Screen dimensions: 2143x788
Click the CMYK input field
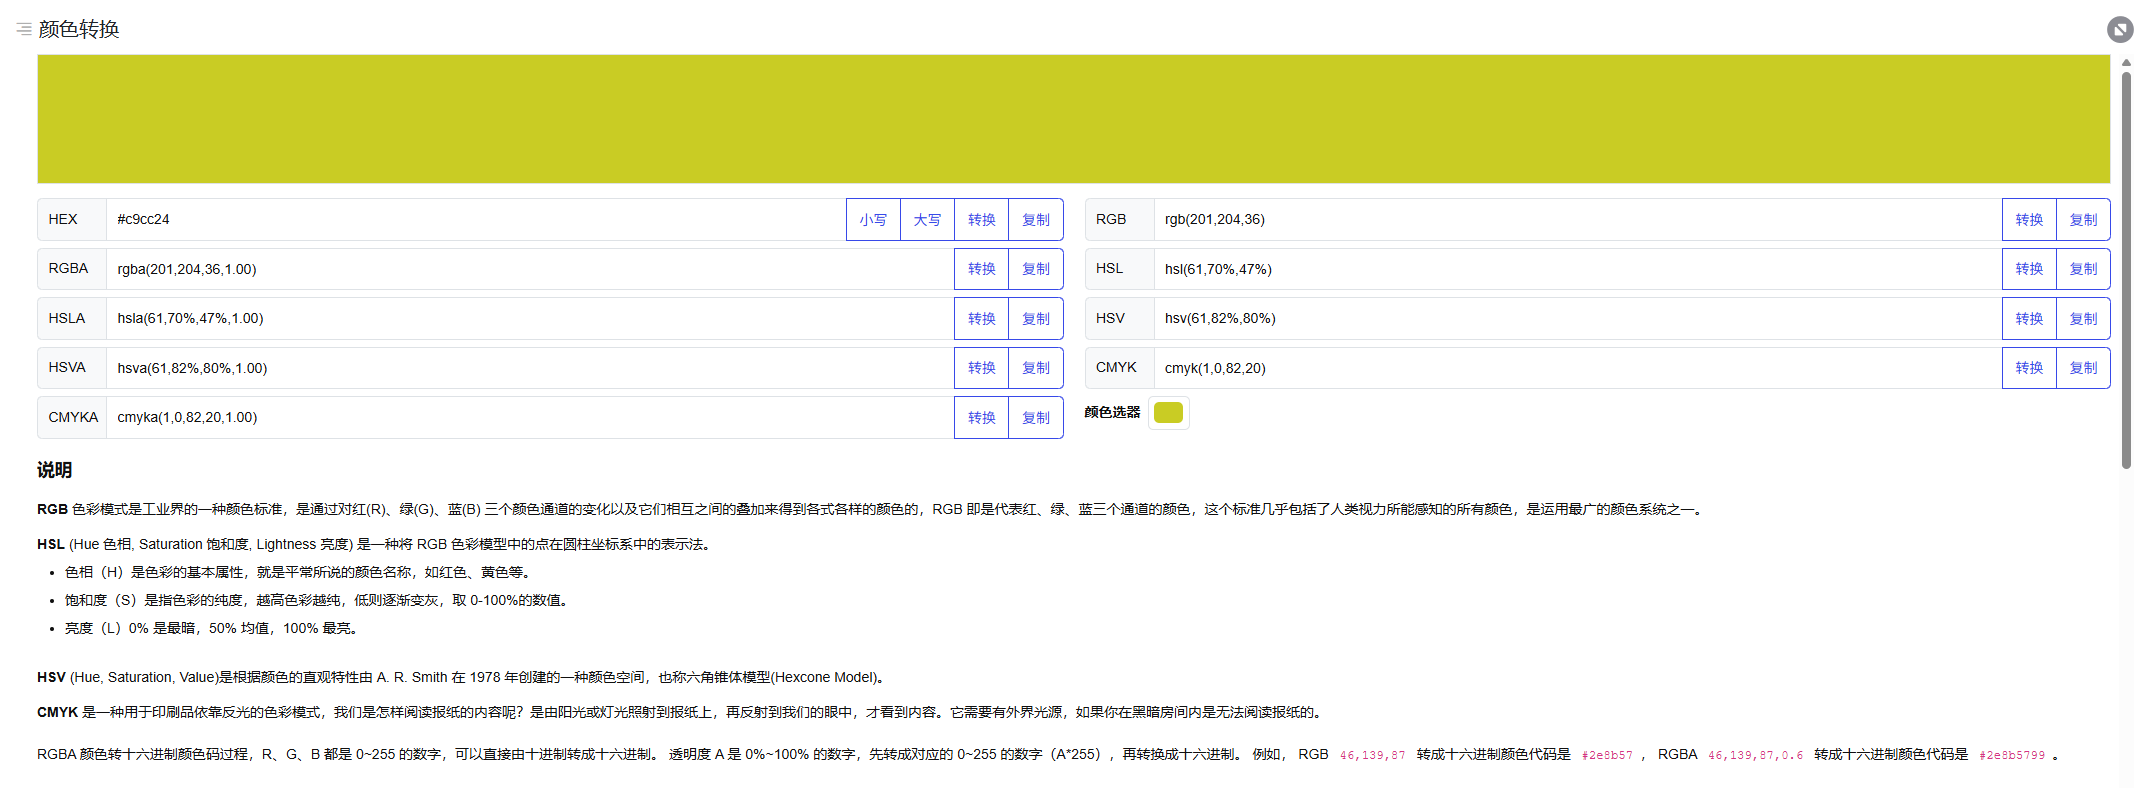coord(1577,368)
